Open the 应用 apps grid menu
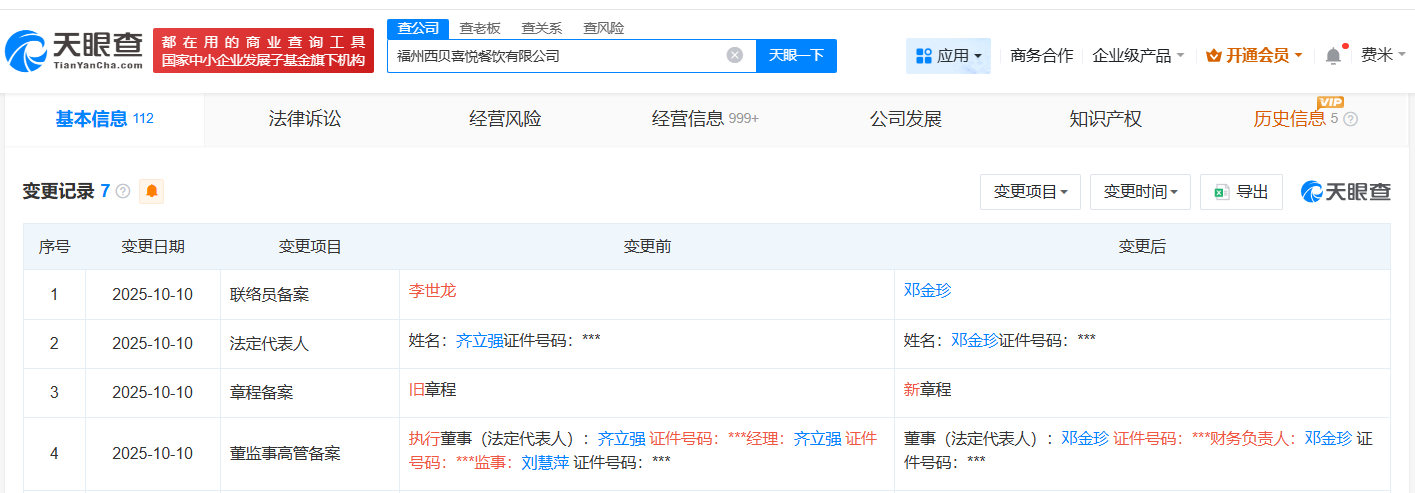Screen dimensions: 1415x493 (x=948, y=56)
